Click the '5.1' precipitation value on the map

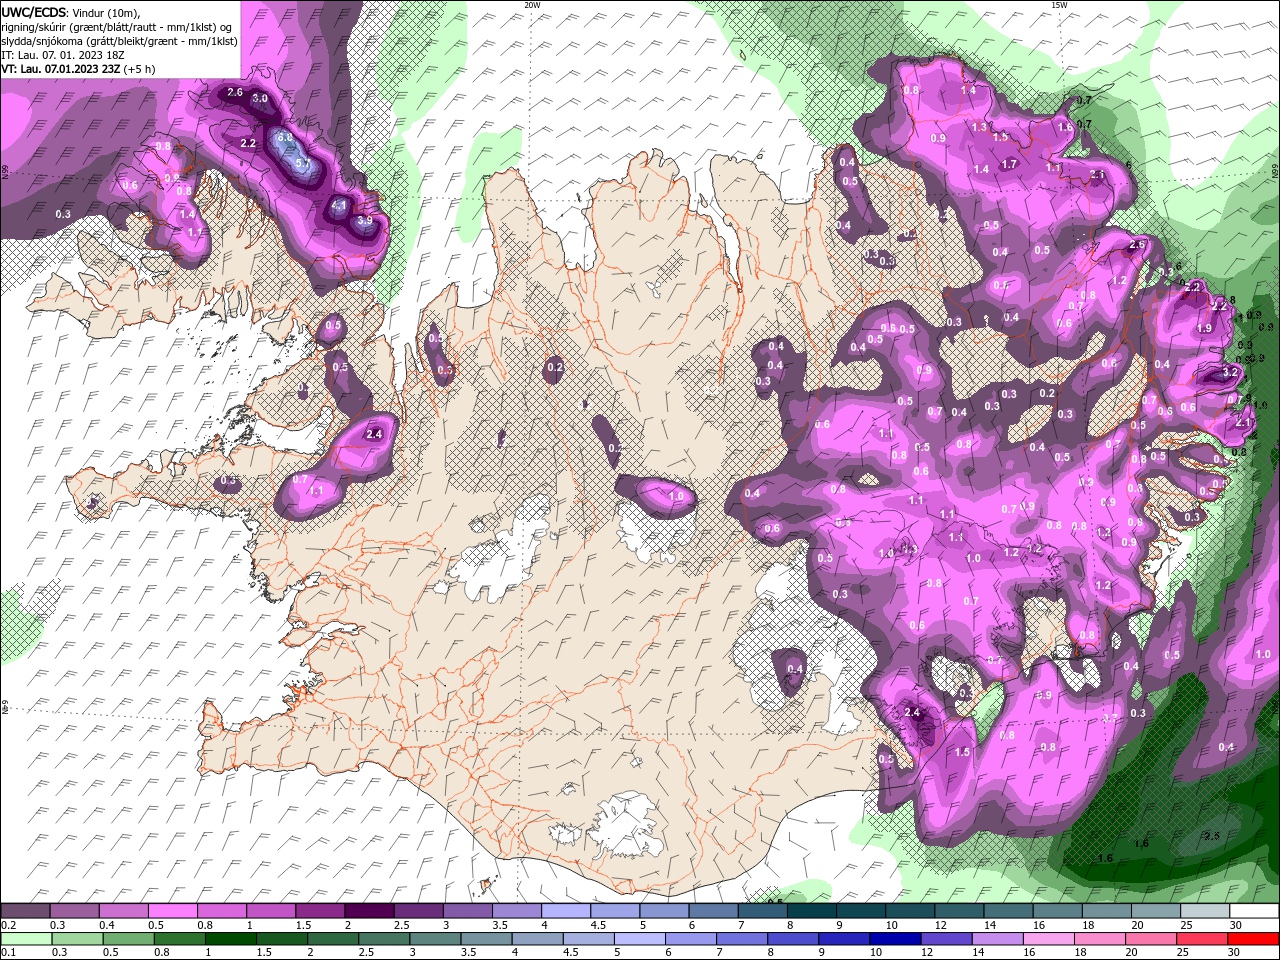pos(305,162)
